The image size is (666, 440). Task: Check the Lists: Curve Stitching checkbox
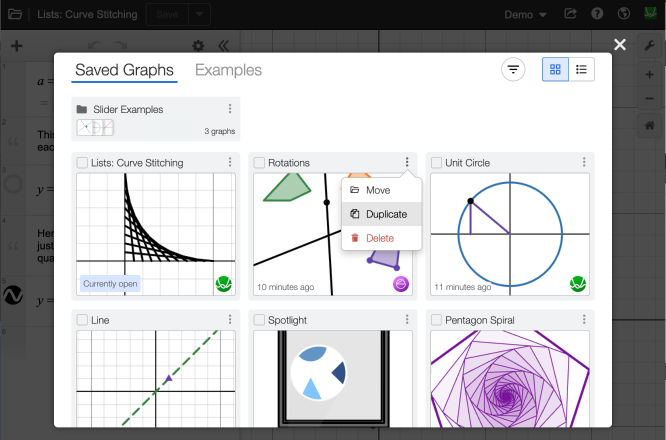[x=81, y=163]
